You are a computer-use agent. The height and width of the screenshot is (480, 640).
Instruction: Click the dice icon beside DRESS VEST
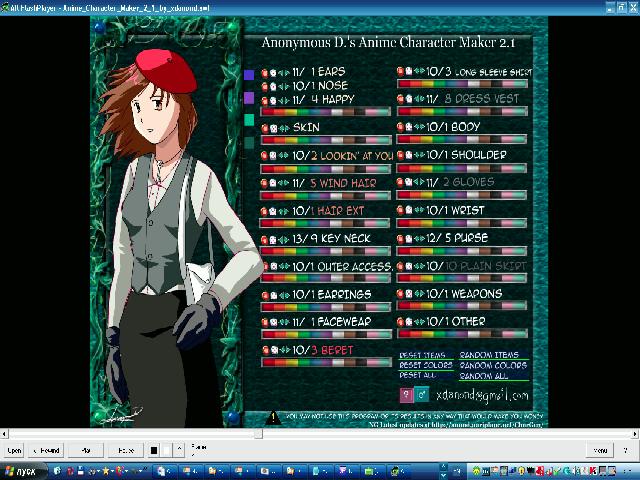(408, 100)
